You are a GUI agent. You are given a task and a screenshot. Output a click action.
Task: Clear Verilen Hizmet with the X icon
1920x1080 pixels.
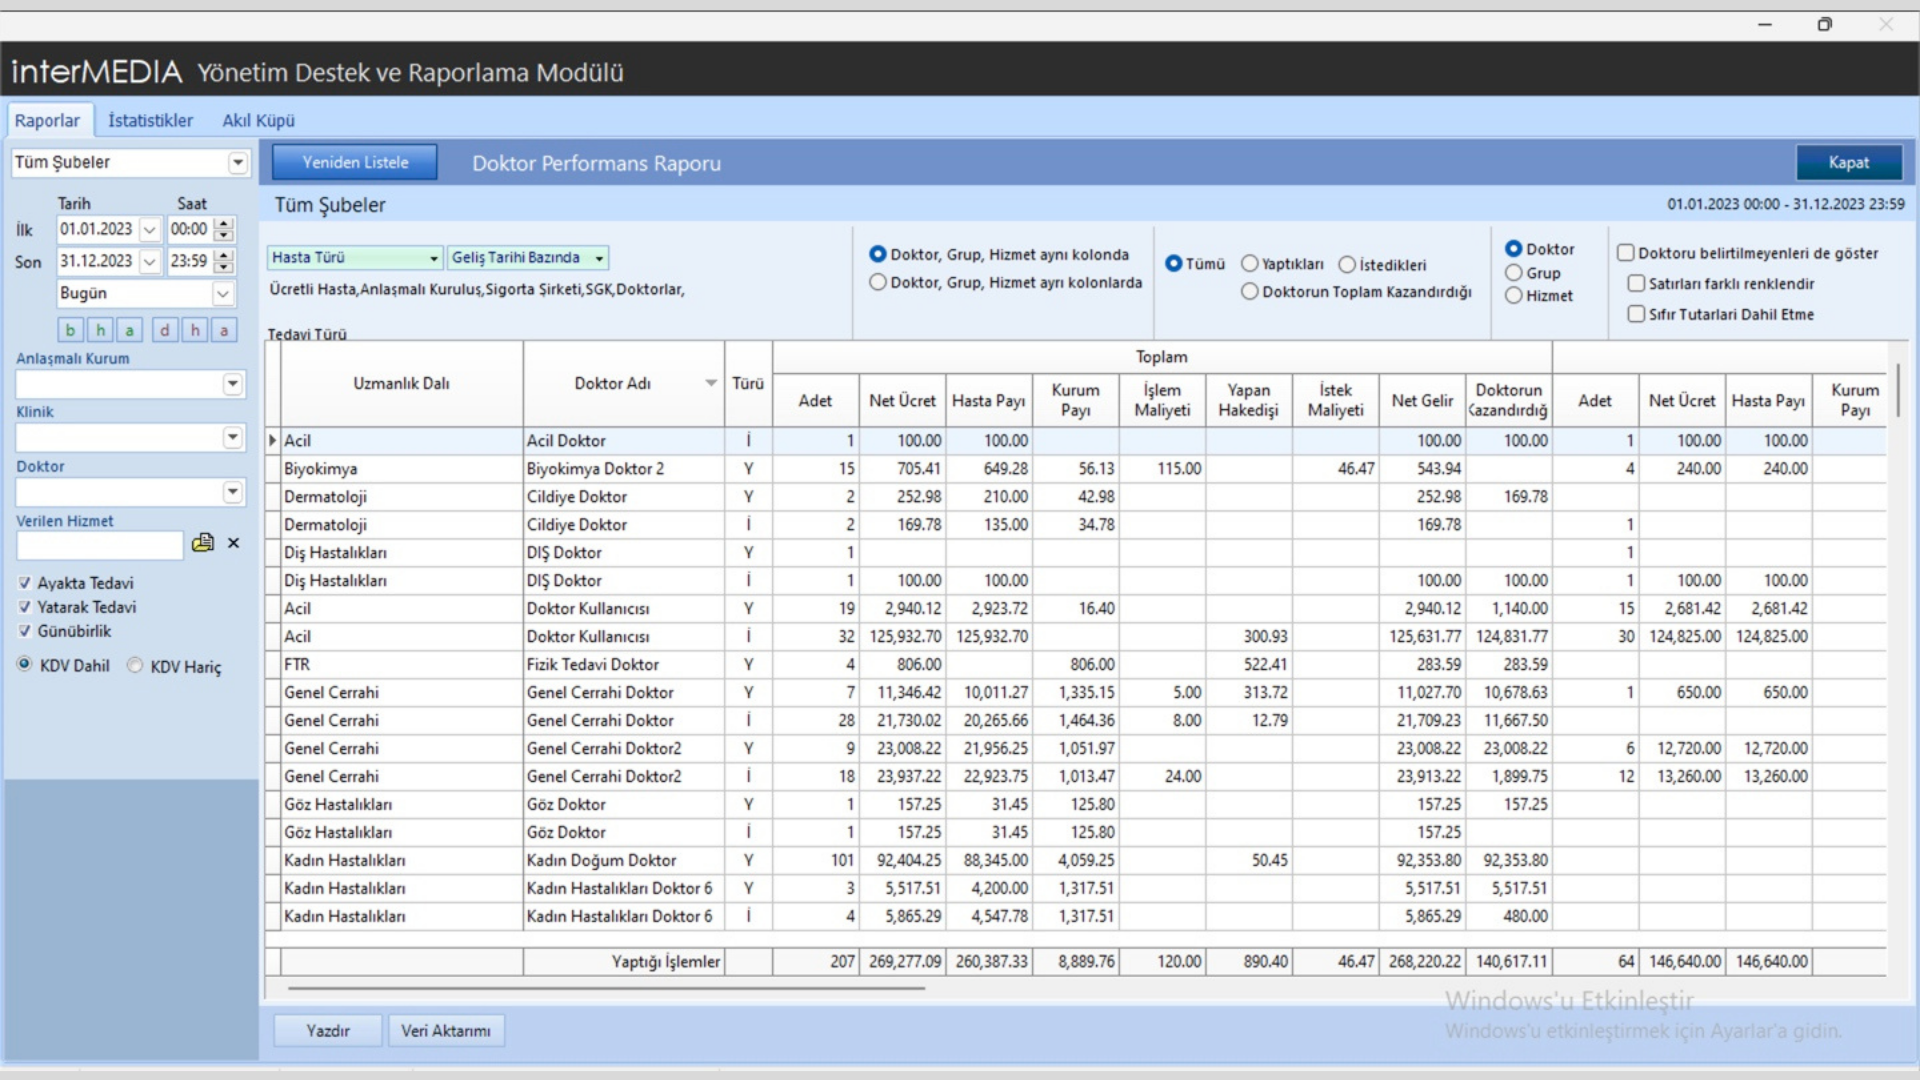233,543
